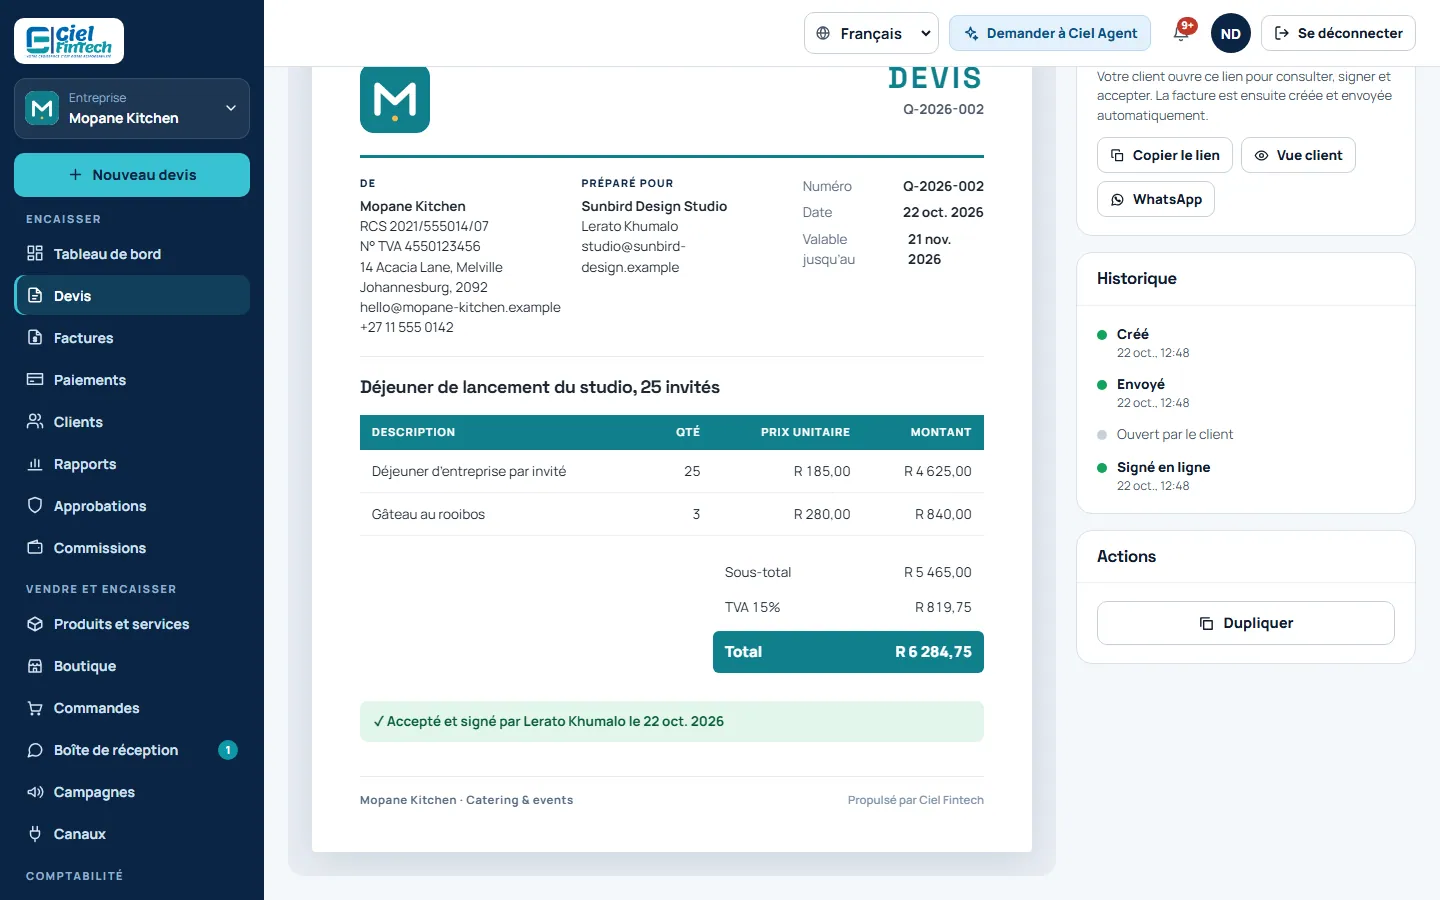Click Demander à Ciel Agent
This screenshot has height=900, width=1440.
[1050, 33]
